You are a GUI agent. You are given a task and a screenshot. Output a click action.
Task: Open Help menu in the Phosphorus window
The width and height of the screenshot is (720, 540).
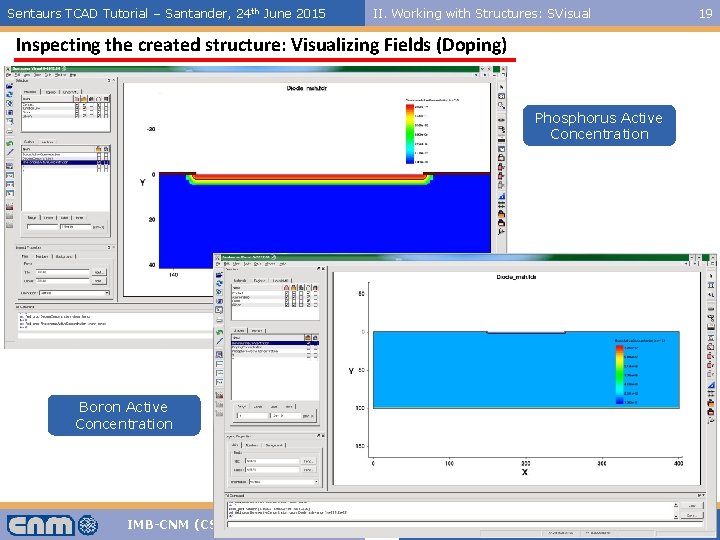(73, 75)
